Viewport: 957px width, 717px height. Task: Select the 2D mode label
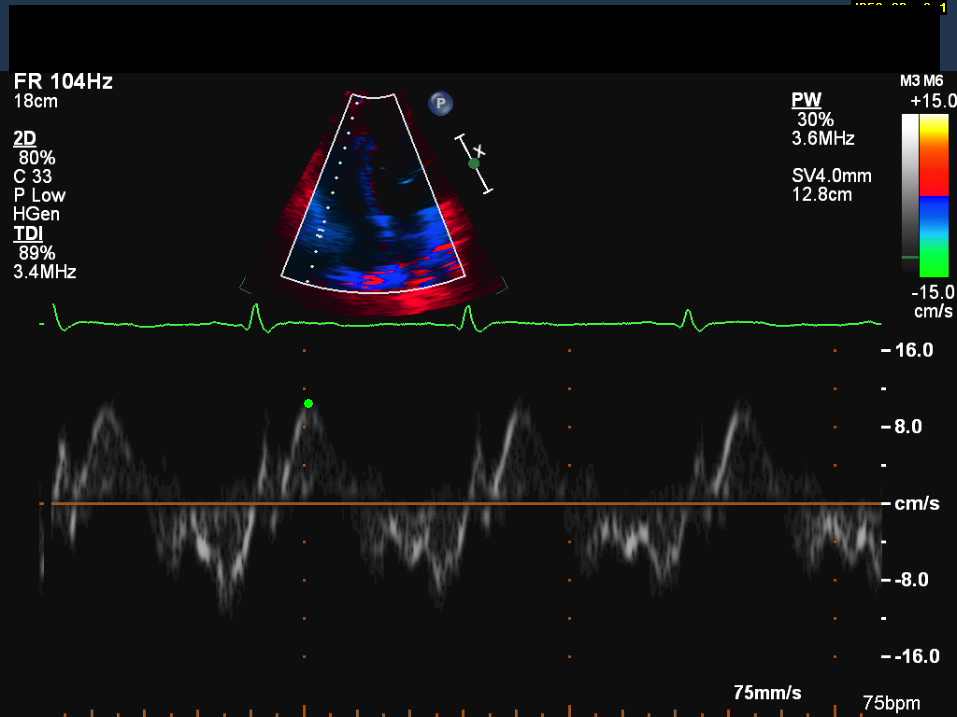tap(24, 138)
